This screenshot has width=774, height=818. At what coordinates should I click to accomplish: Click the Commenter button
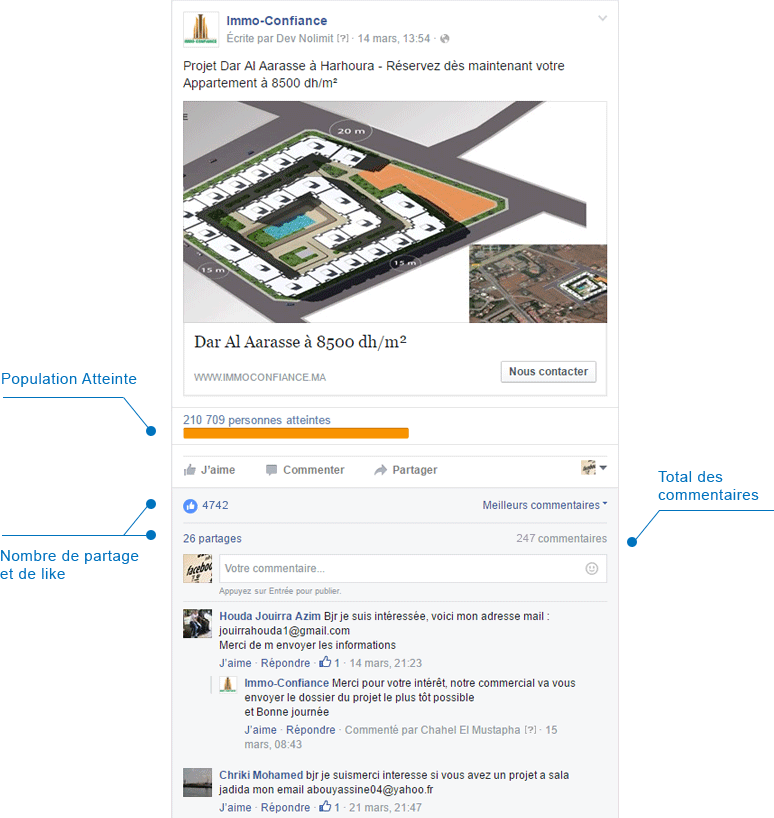305,470
